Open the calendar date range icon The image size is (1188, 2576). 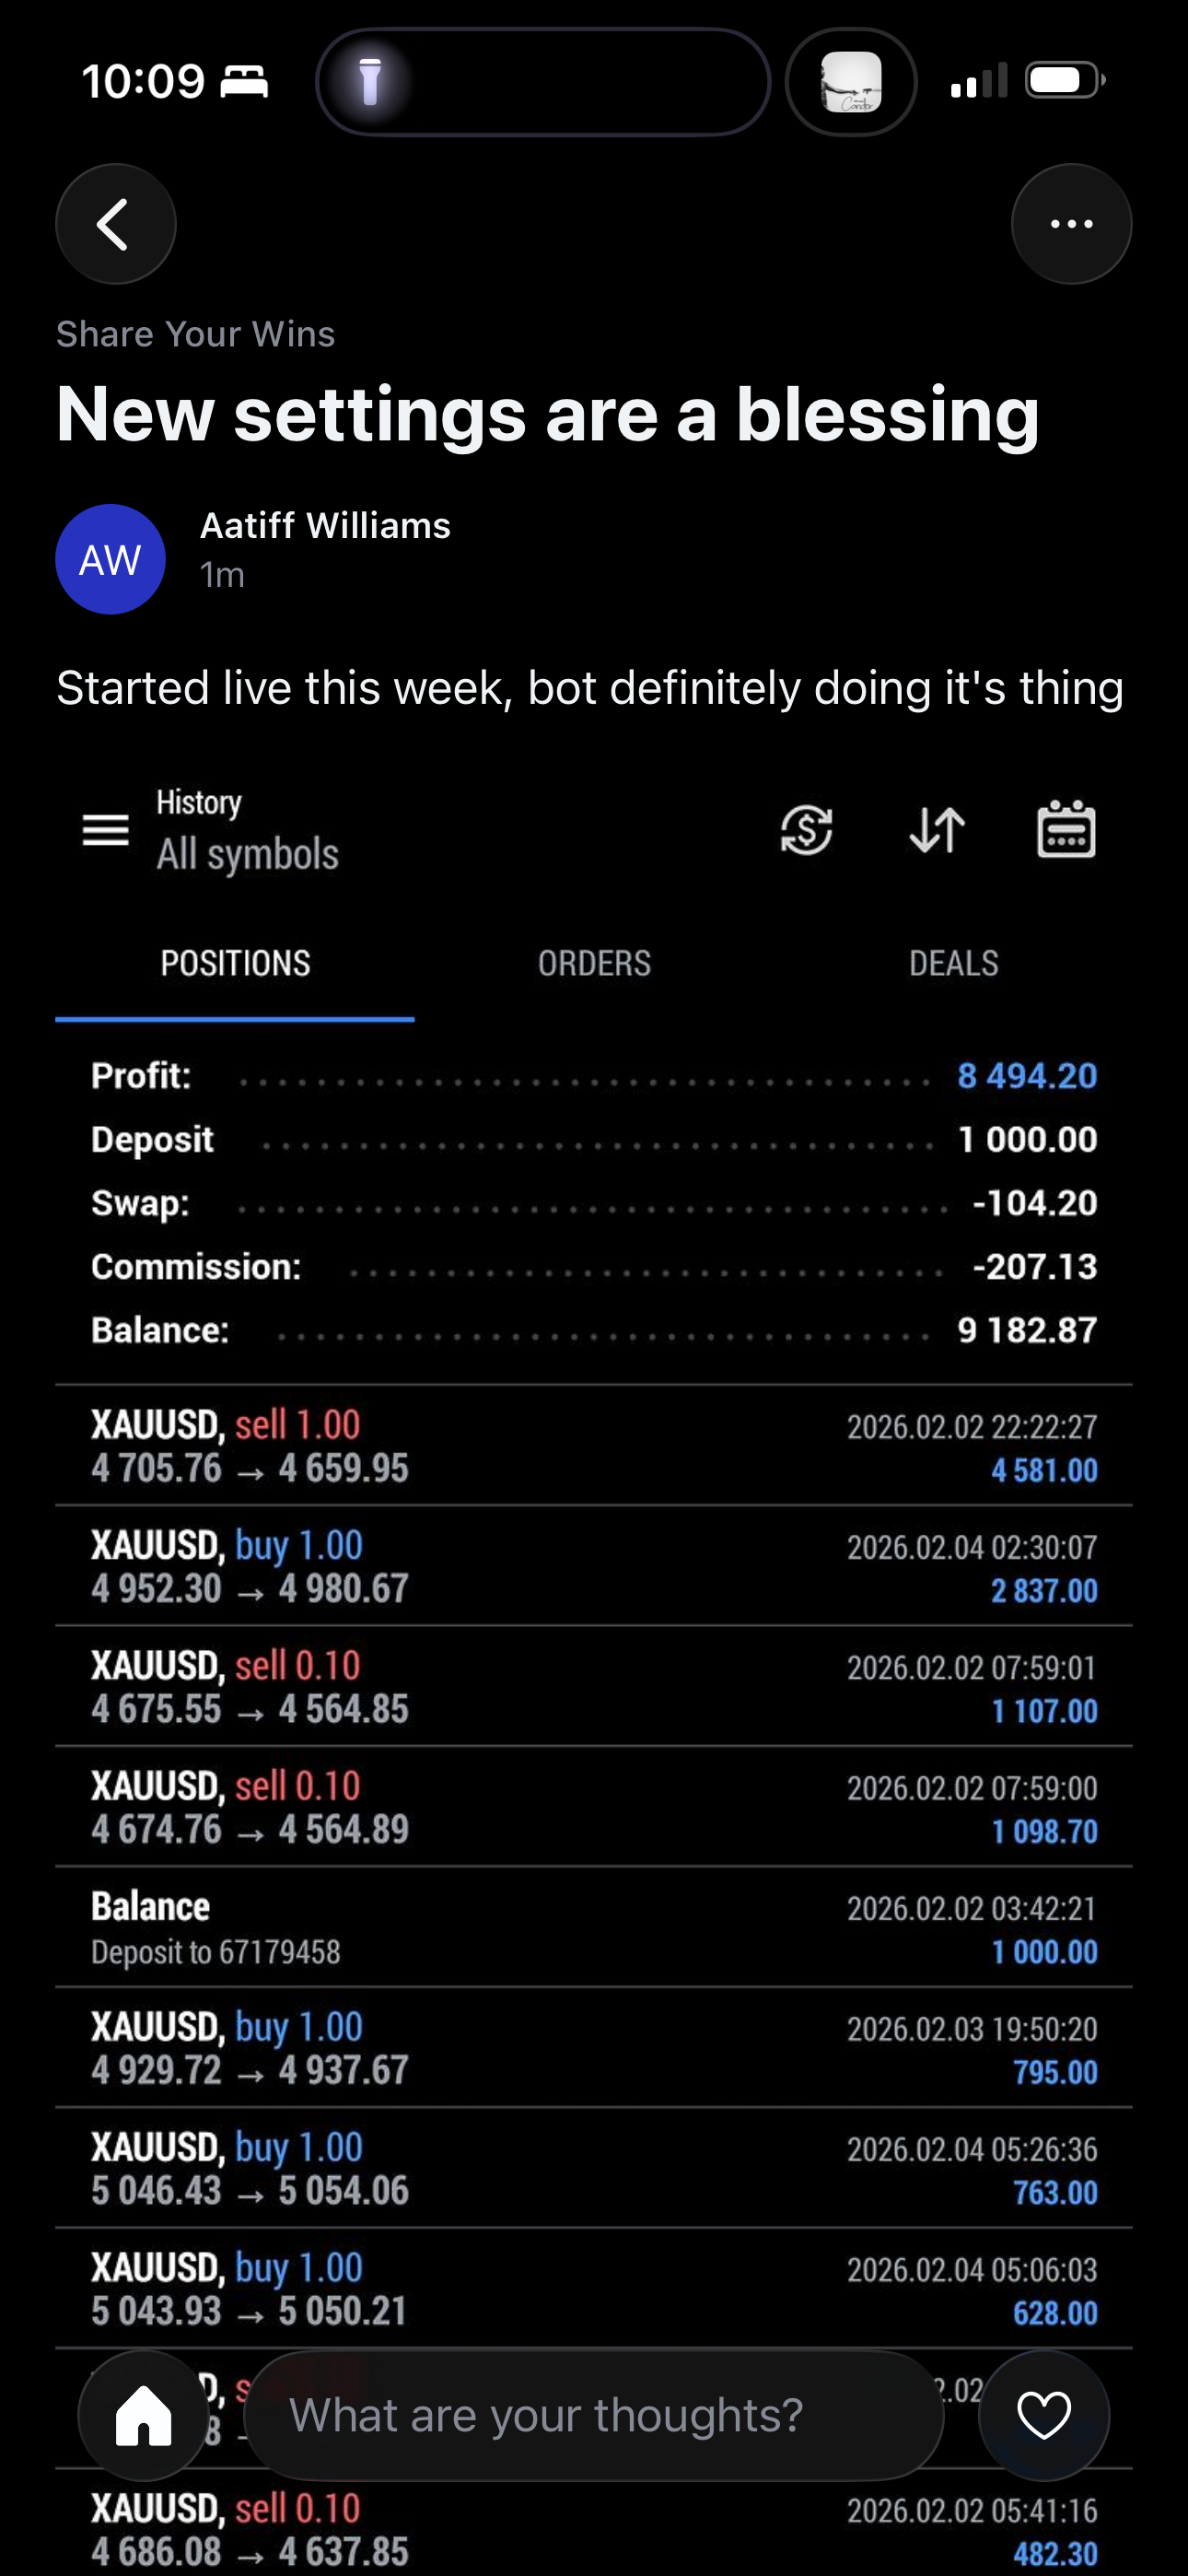(x=1066, y=830)
